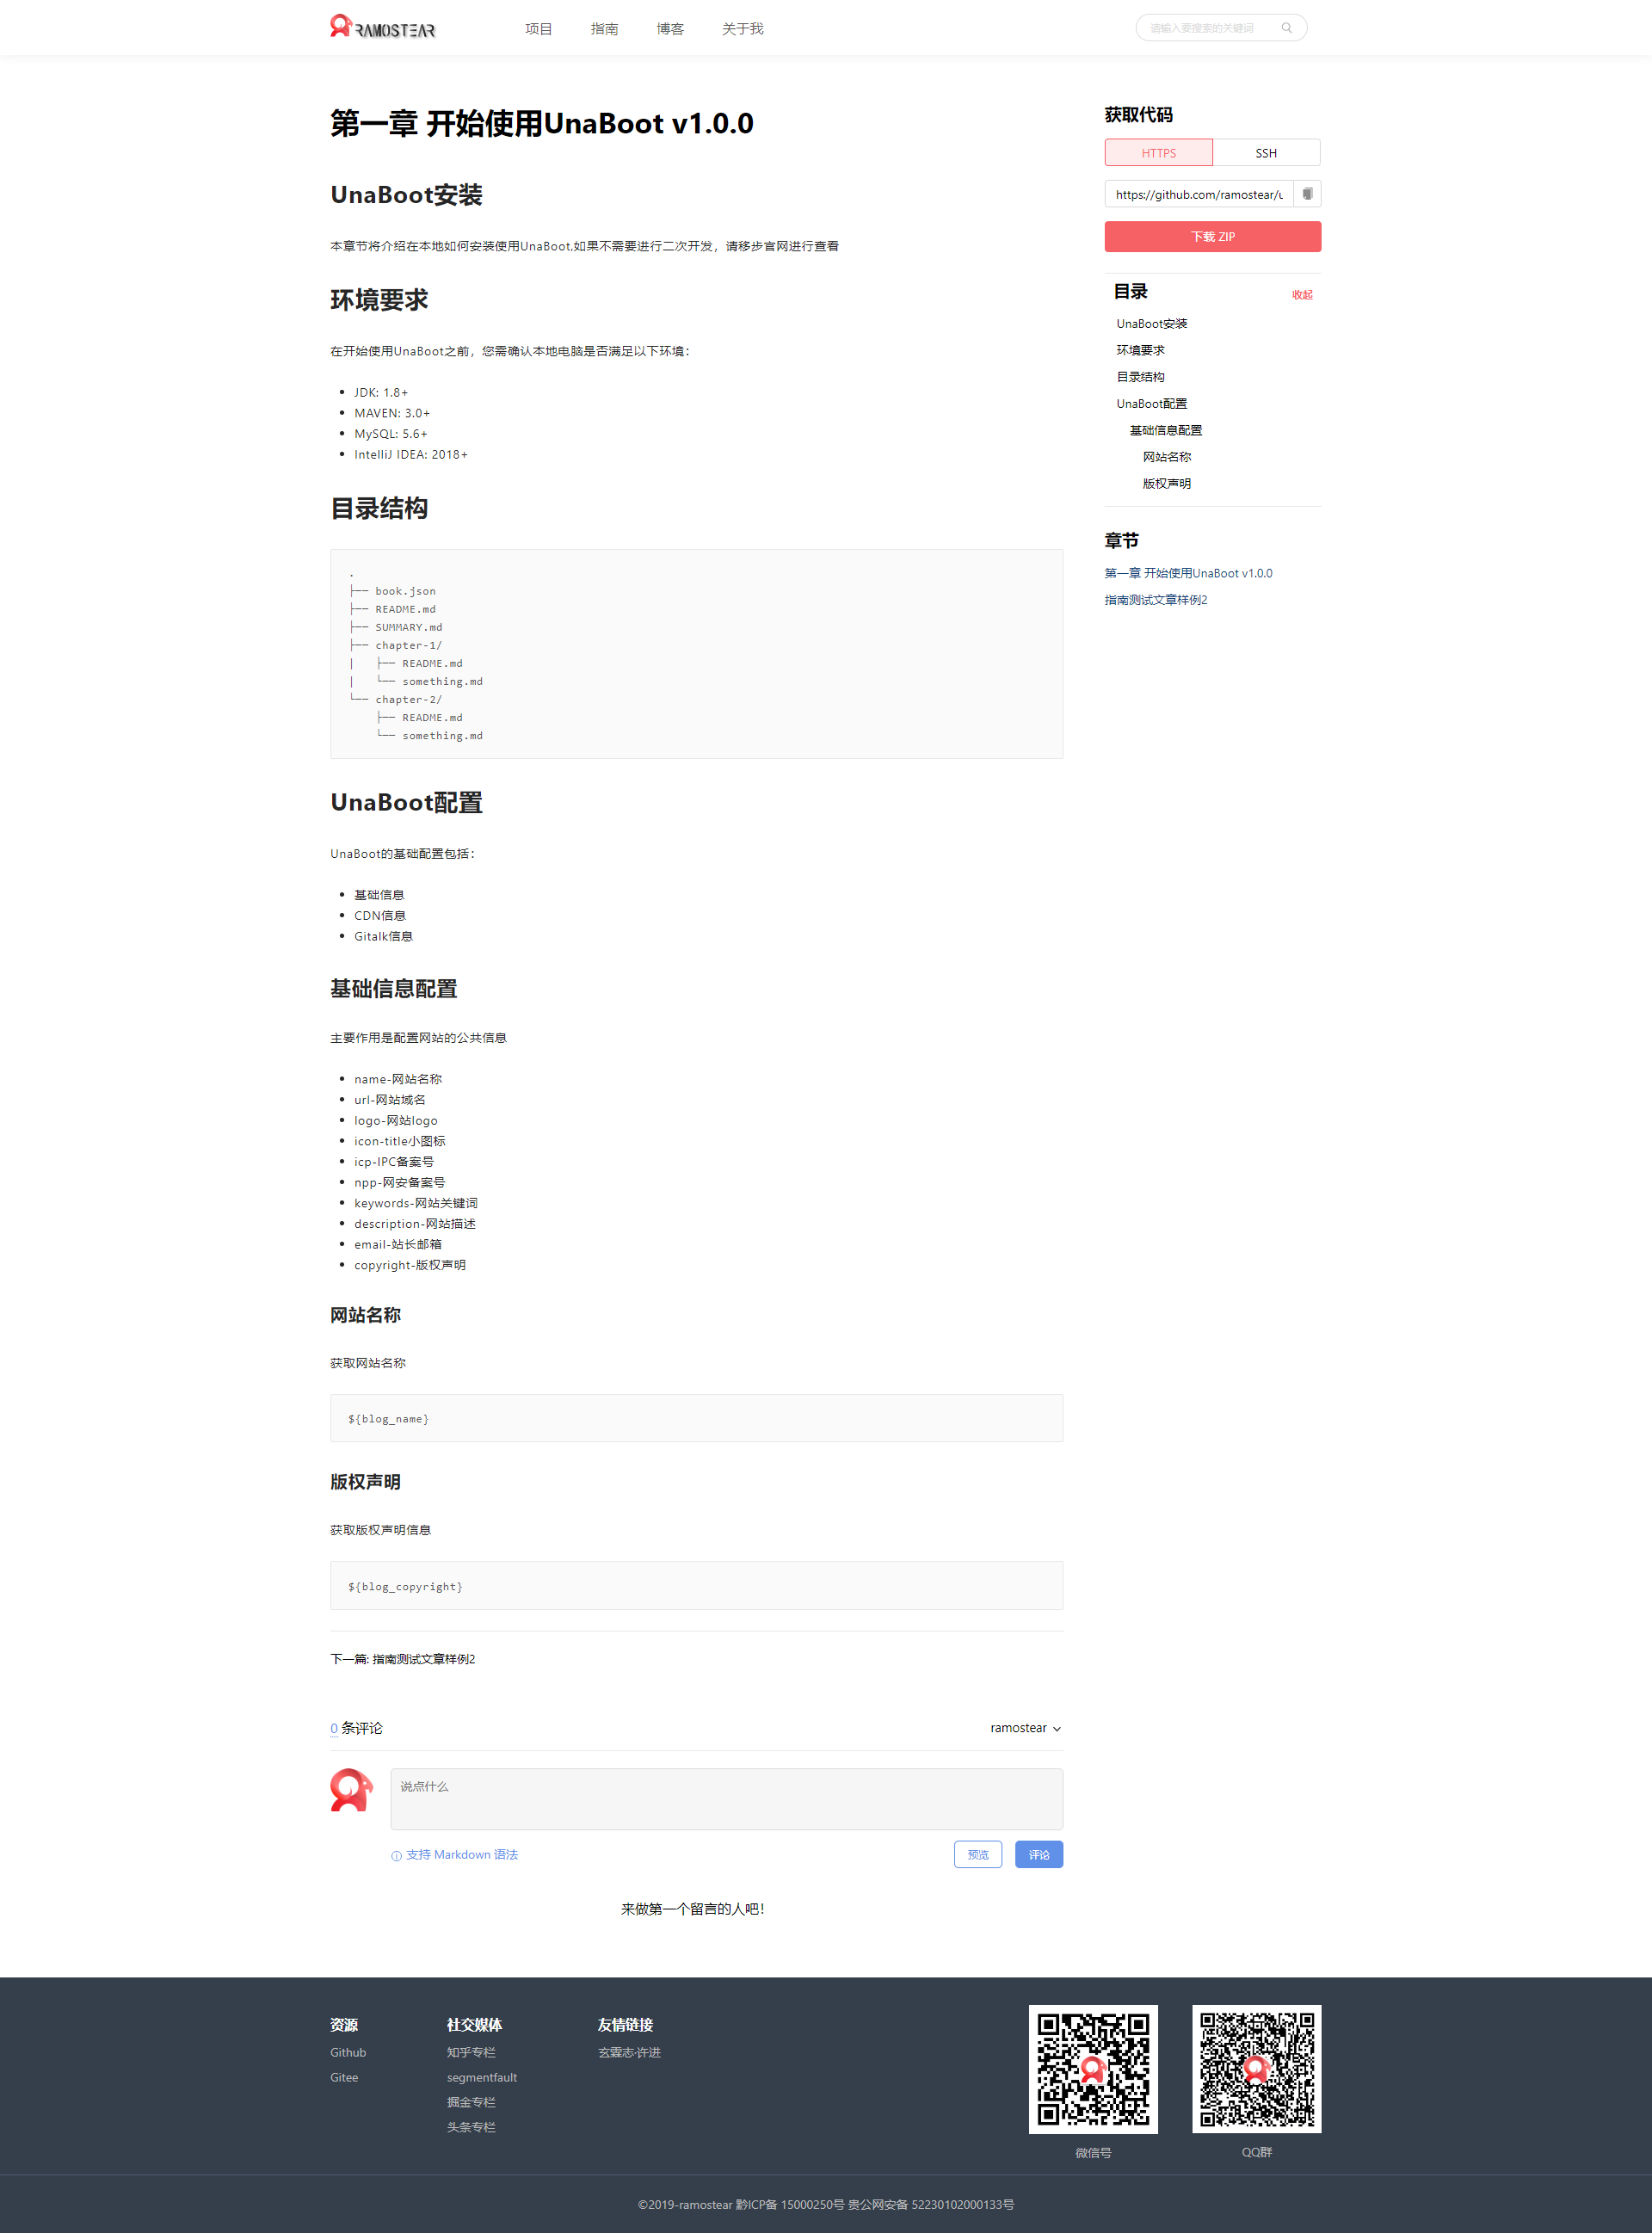Open the 博客 menu item

(x=670, y=29)
